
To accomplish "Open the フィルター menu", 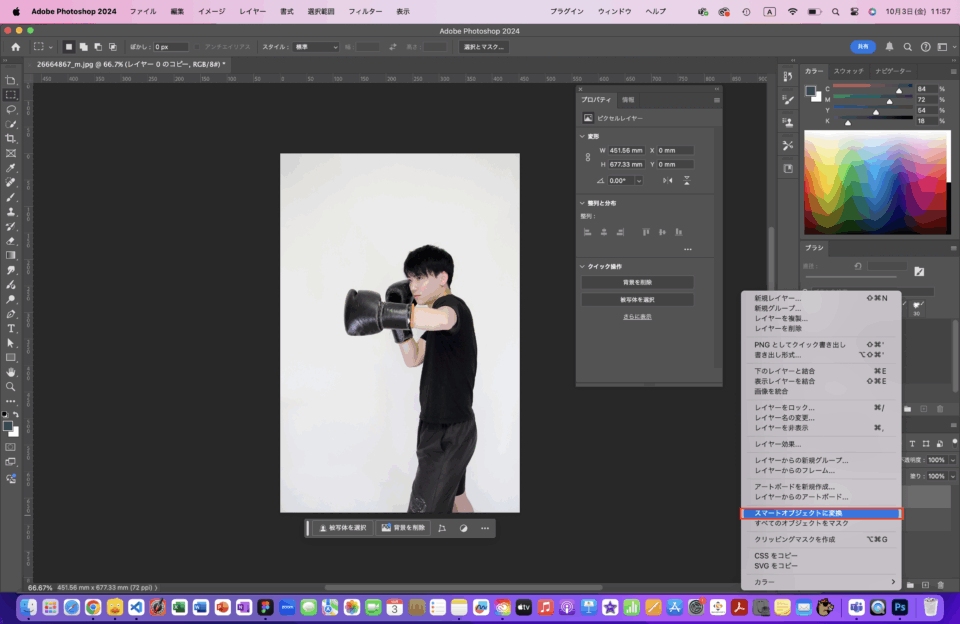I will click(x=364, y=11).
